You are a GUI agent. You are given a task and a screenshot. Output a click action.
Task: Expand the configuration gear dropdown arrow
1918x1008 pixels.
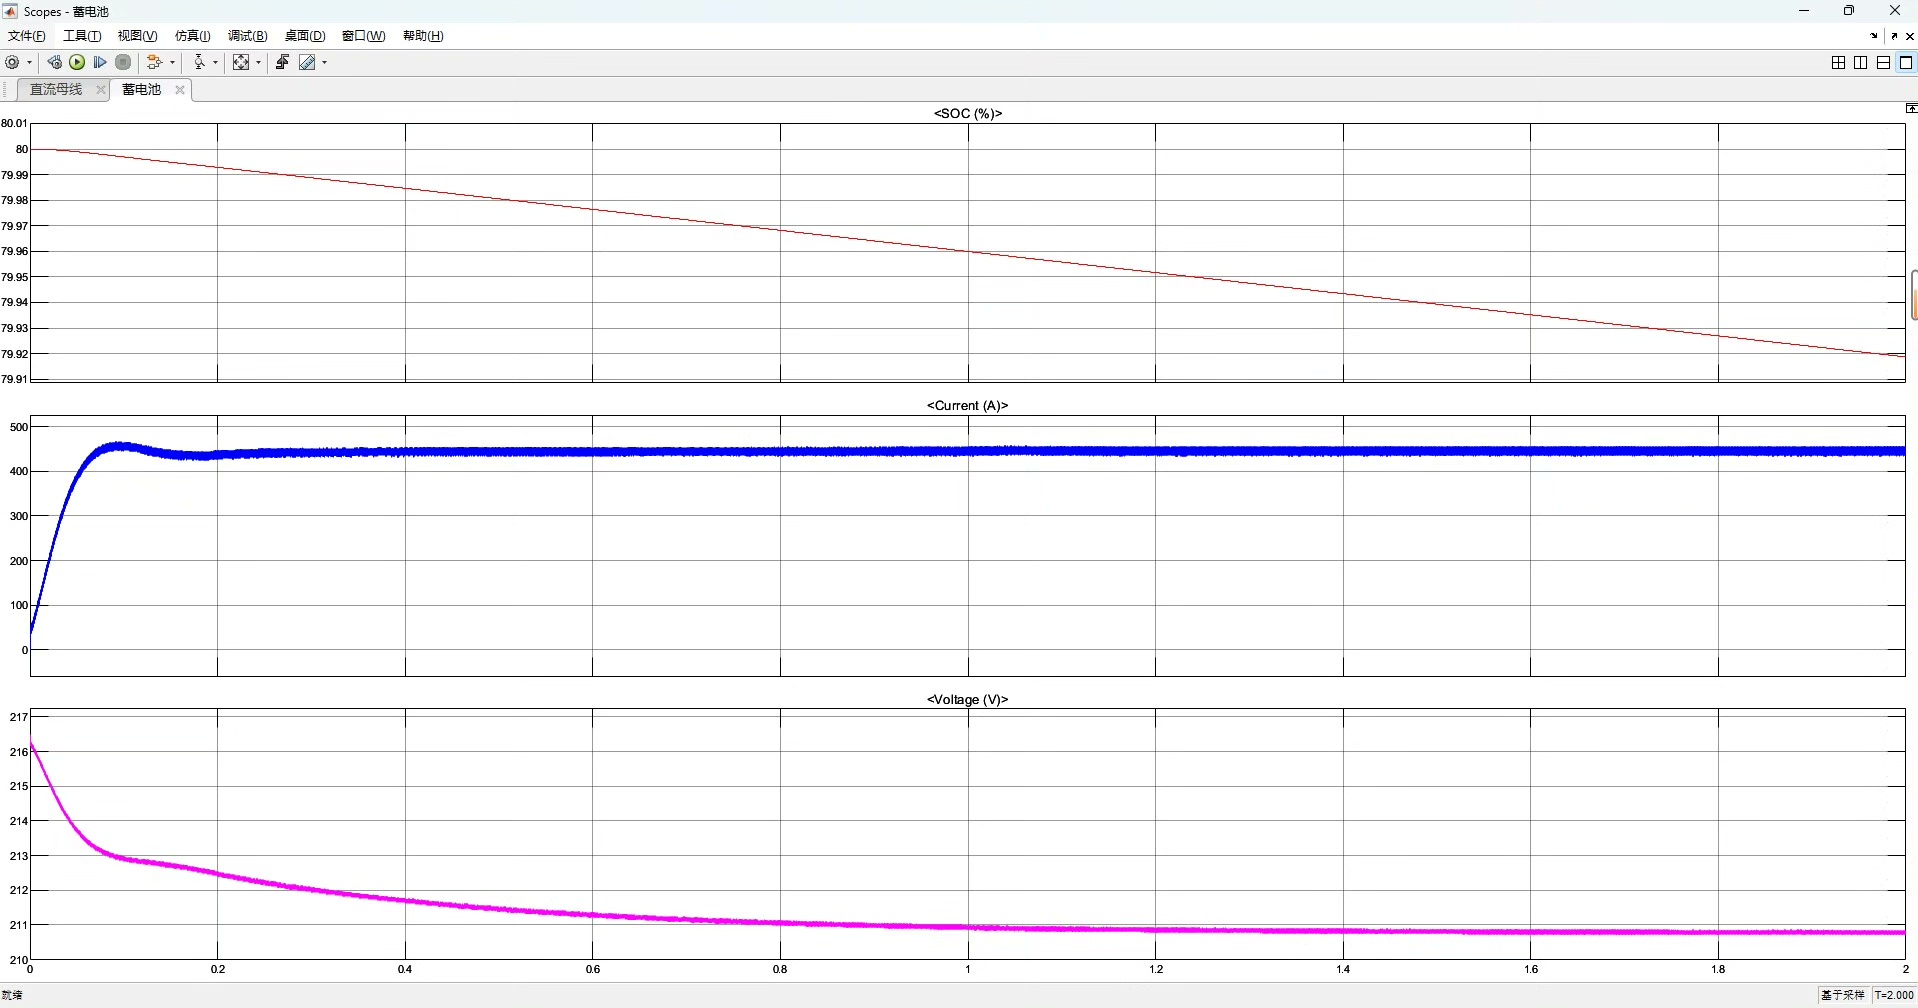coord(30,62)
